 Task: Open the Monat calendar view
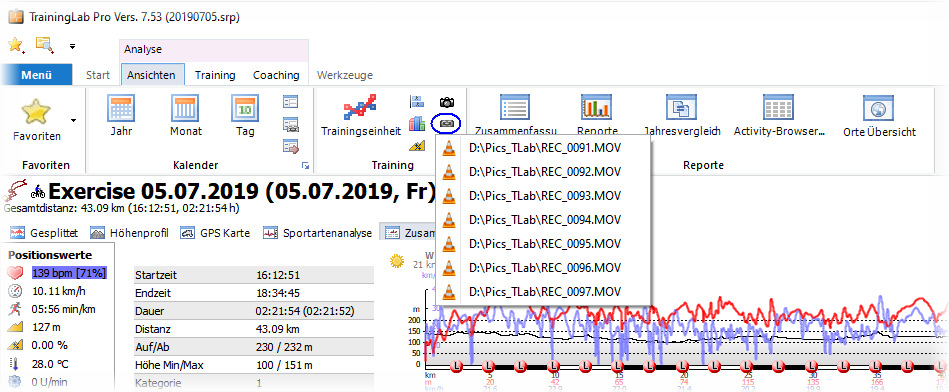(x=186, y=116)
